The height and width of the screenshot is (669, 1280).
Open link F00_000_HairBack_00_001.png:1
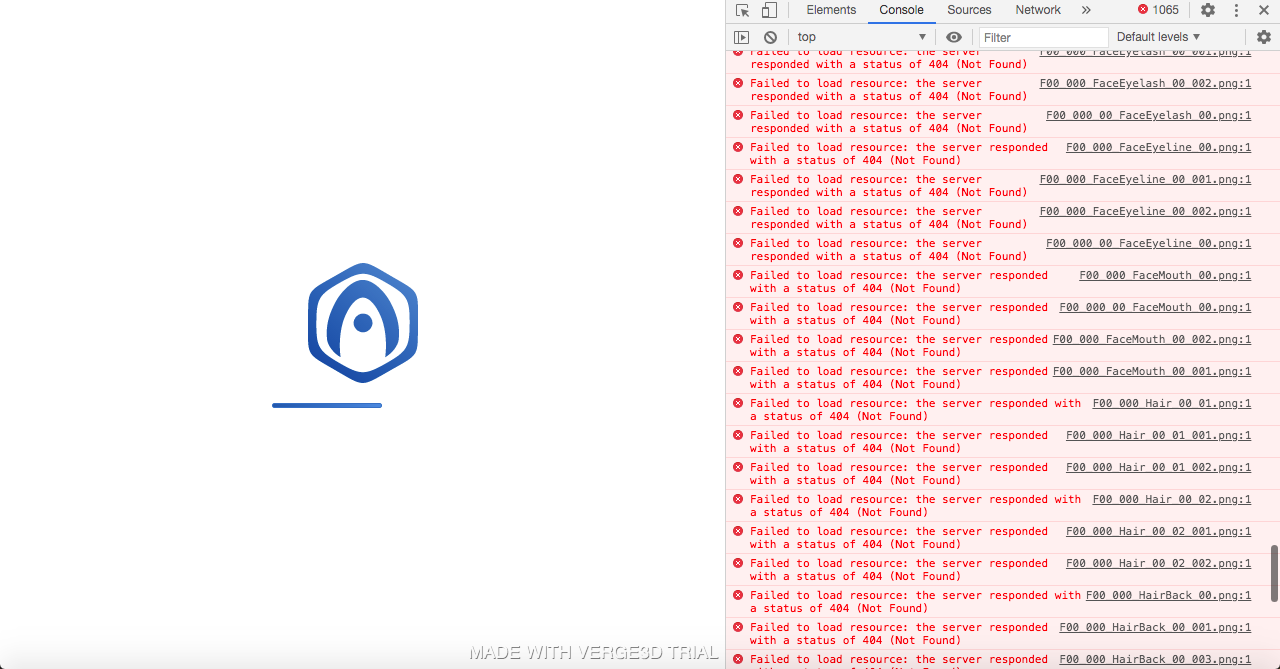tap(1155, 627)
